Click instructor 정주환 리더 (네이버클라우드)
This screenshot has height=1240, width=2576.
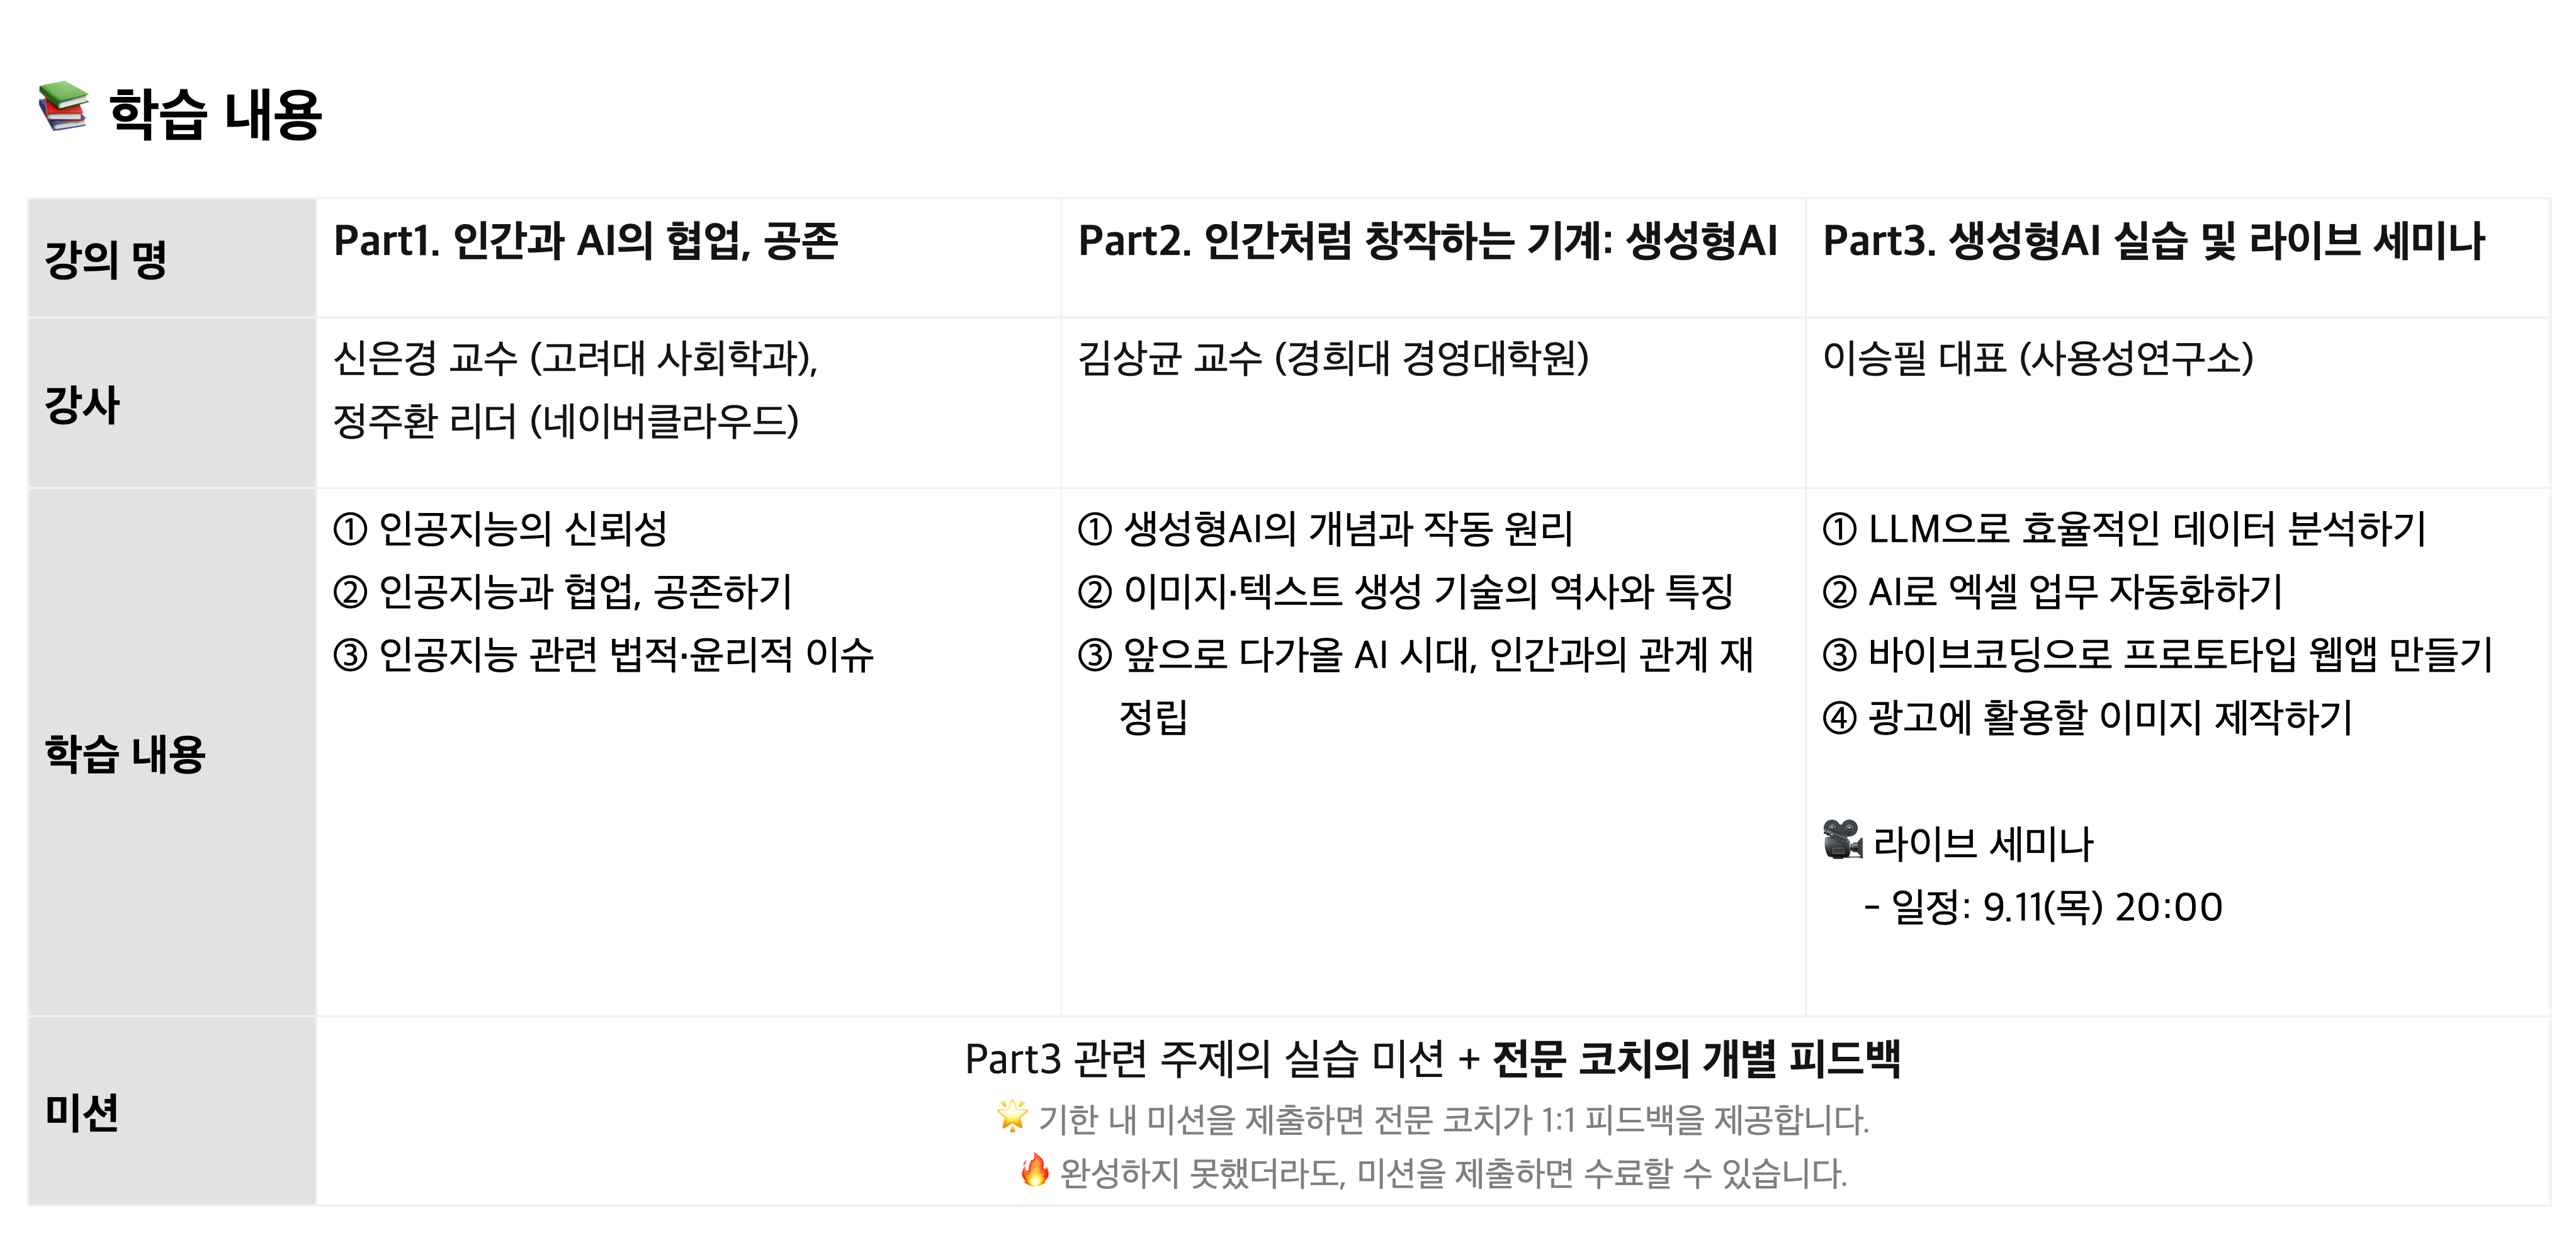566,421
